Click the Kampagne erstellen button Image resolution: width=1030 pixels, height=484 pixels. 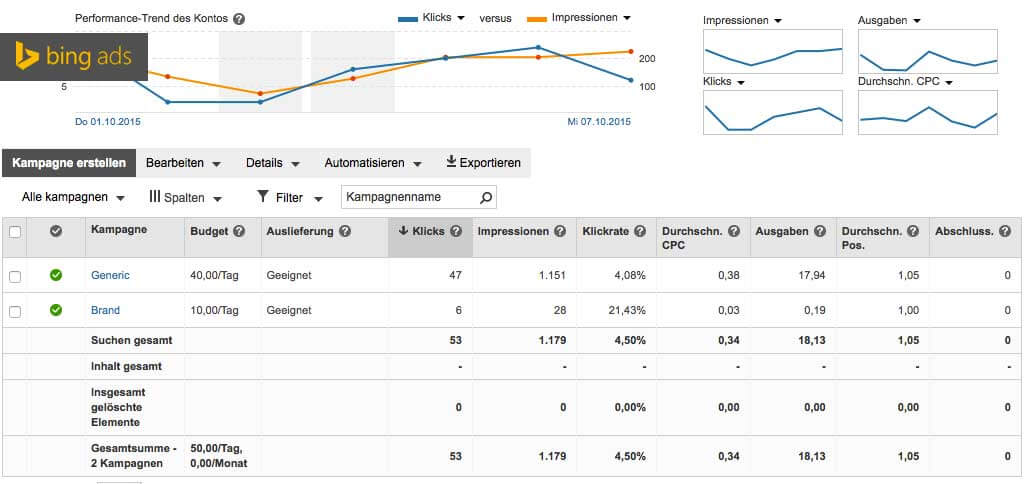69,163
